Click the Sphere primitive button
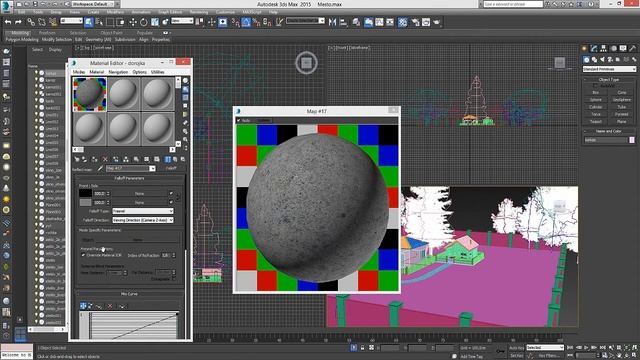Image resolution: width=640 pixels, height=360 pixels. (x=596, y=100)
